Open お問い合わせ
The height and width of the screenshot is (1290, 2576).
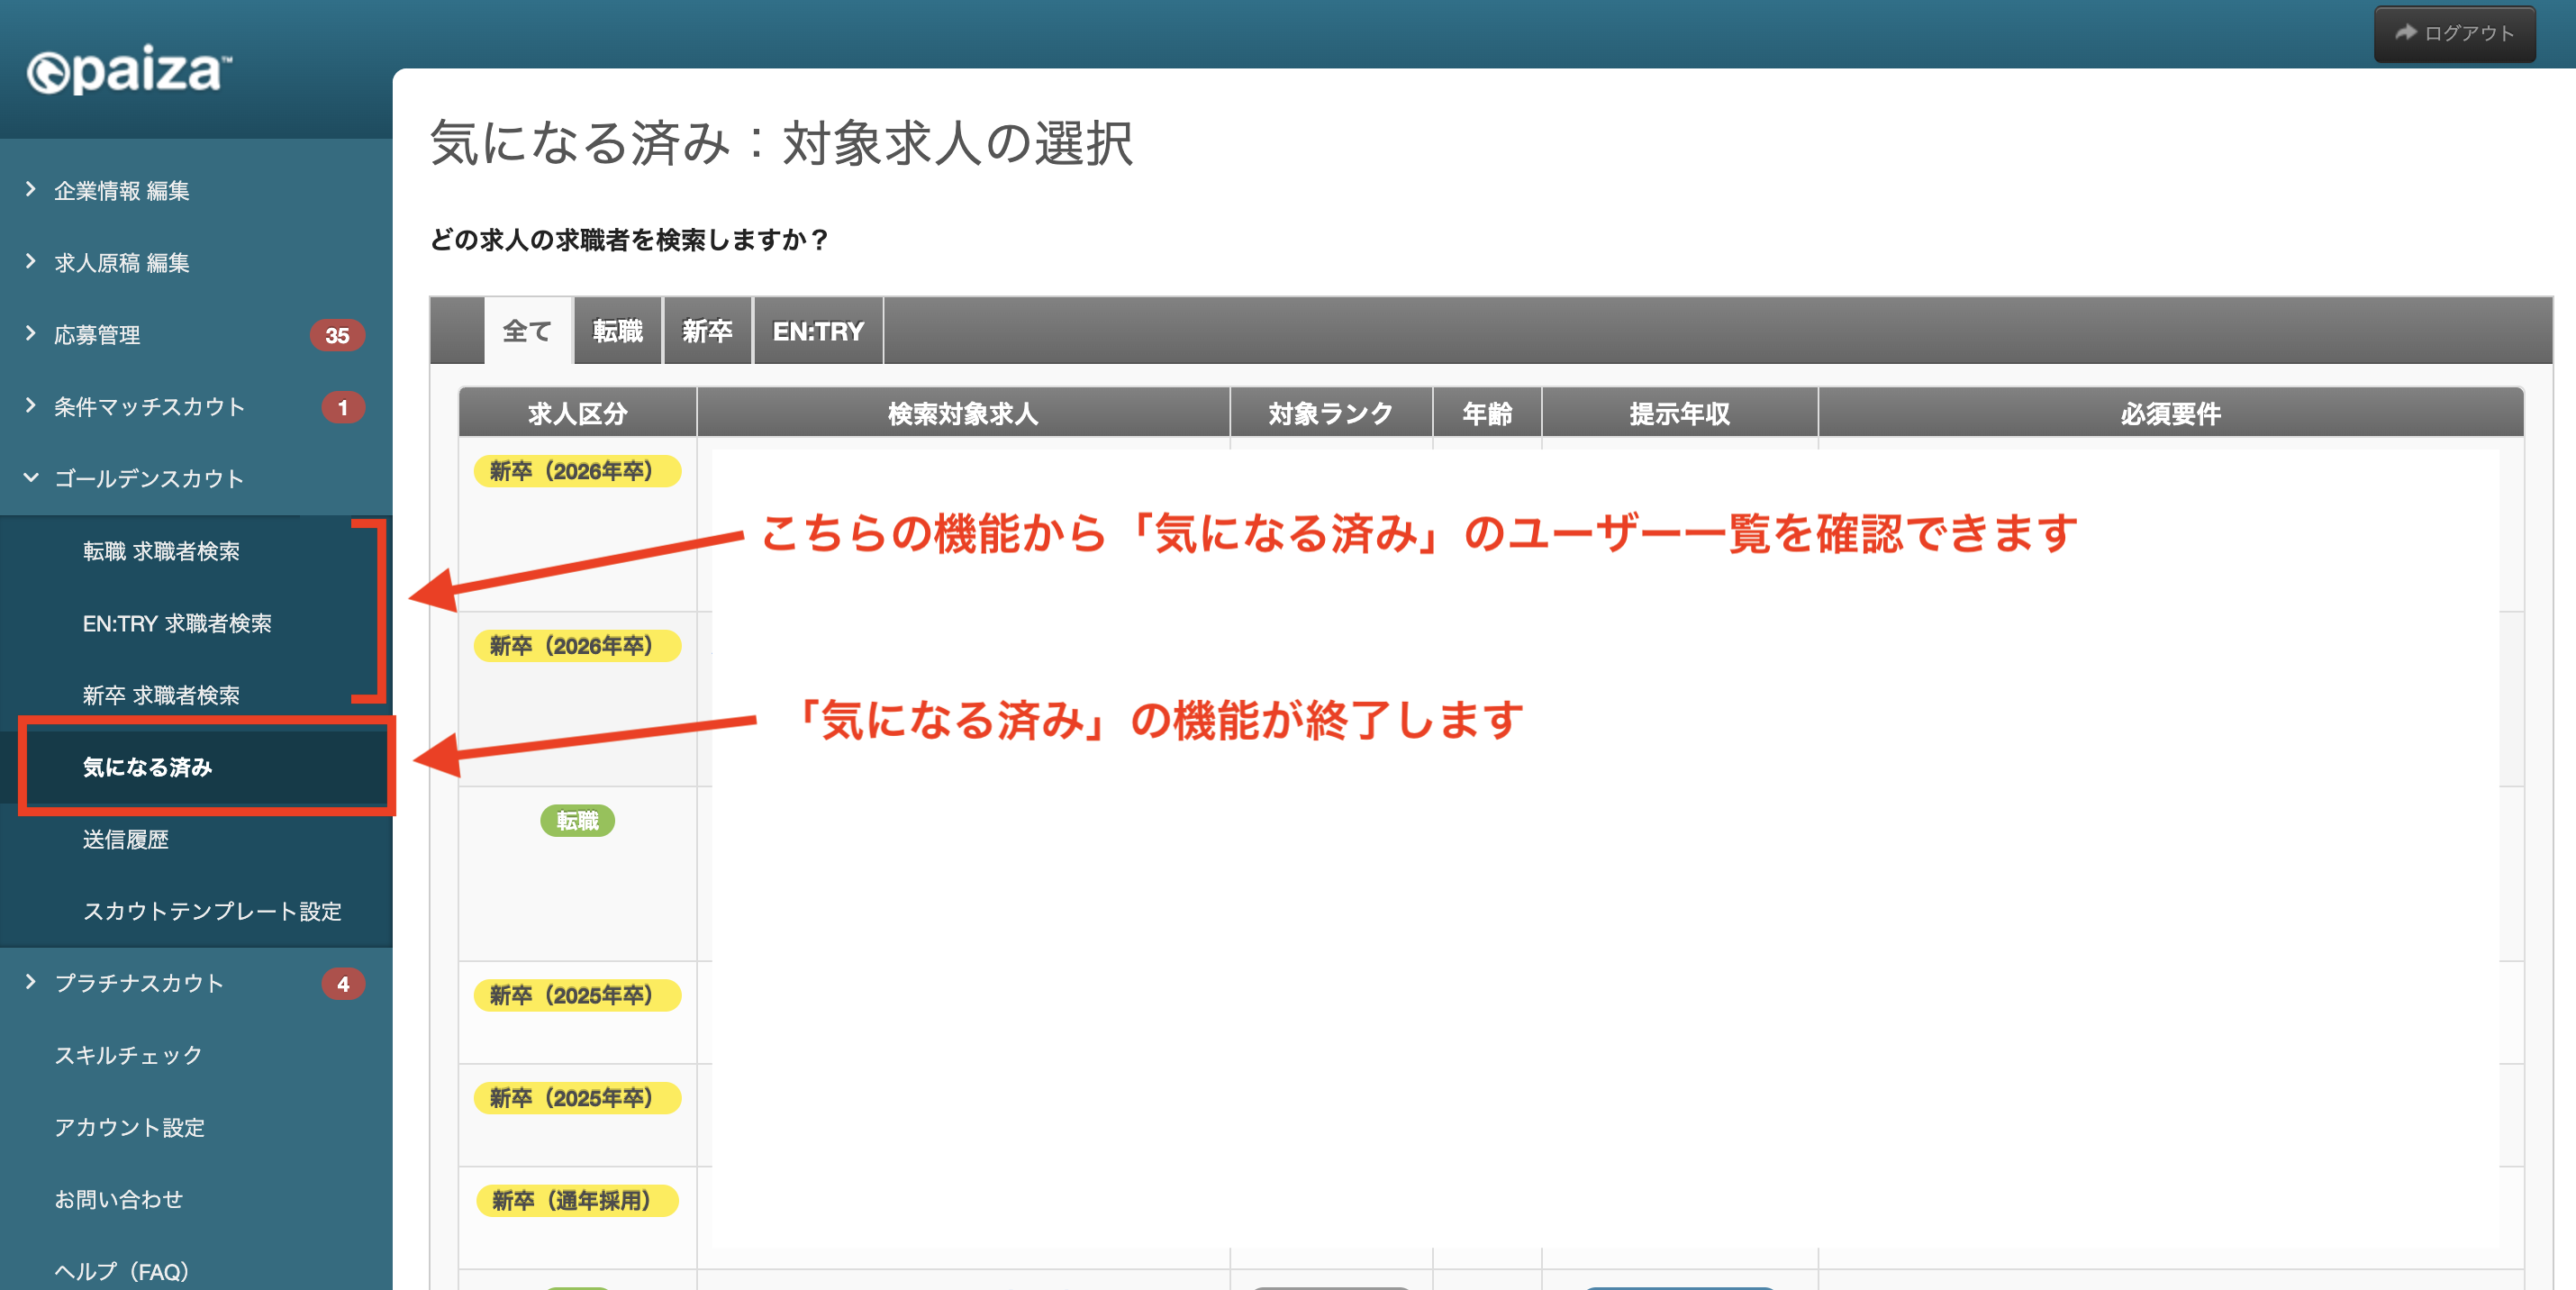118,1199
